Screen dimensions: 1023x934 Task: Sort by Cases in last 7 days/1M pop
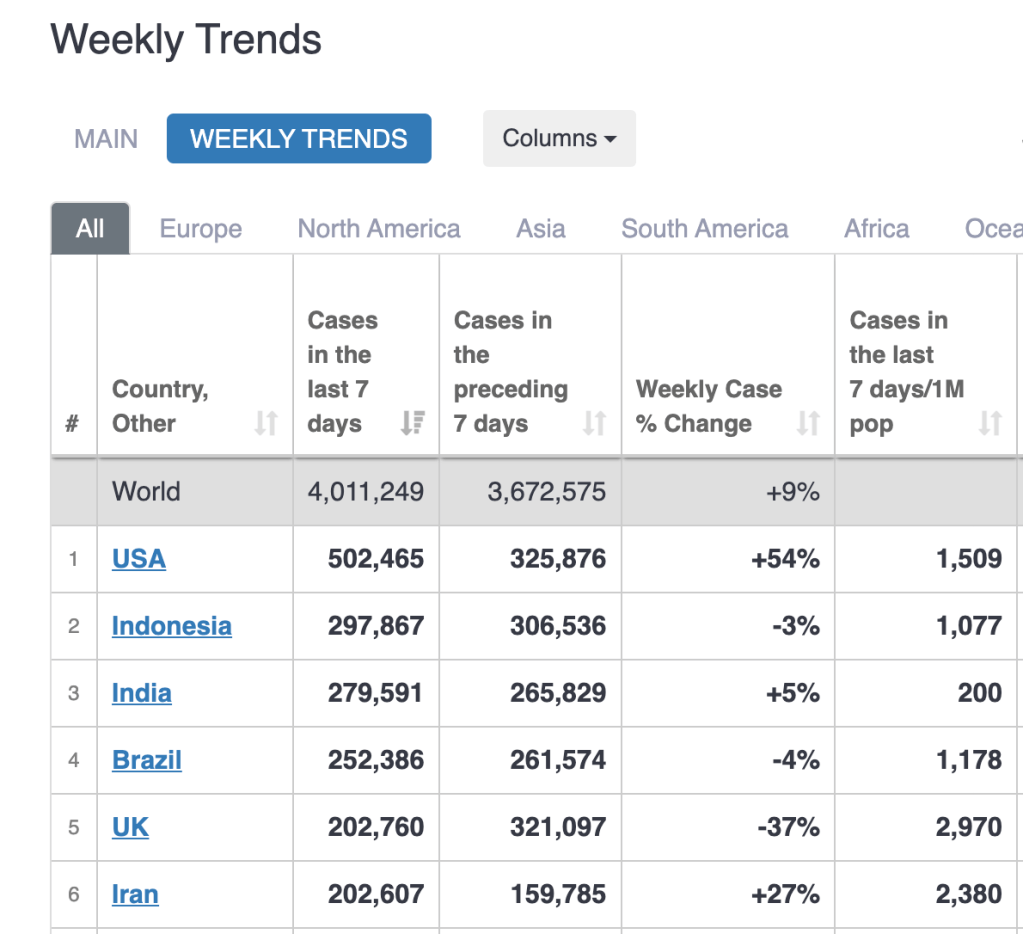989,424
